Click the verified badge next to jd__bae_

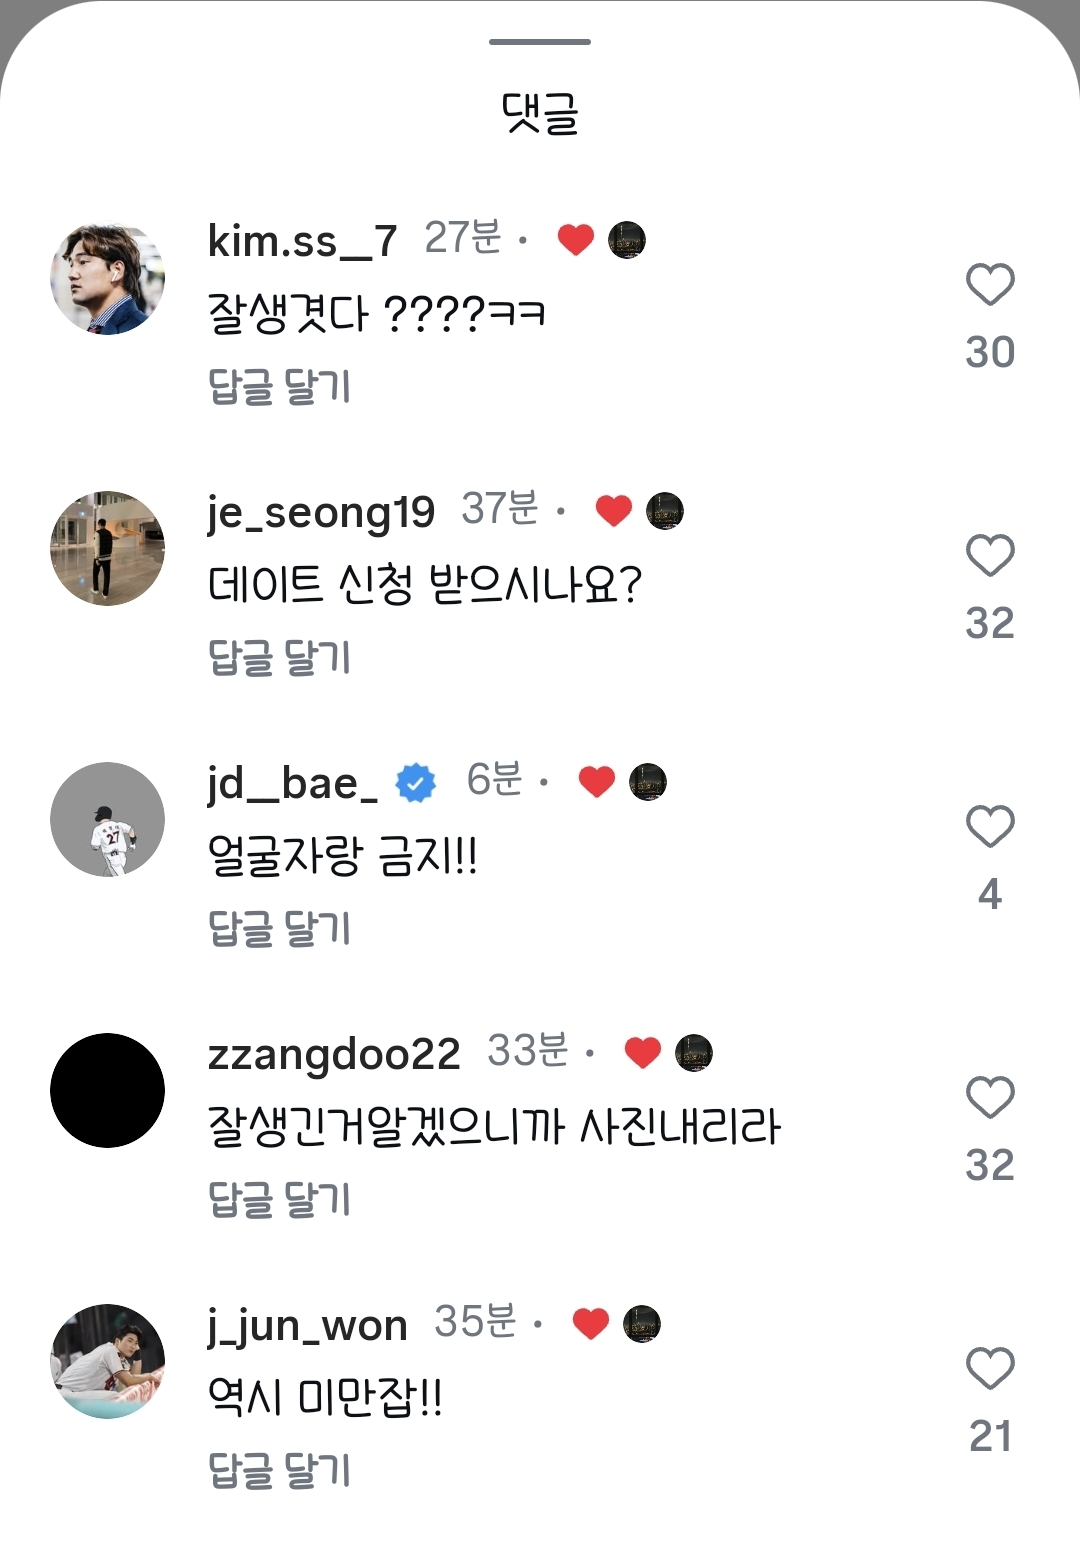coord(416,782)
